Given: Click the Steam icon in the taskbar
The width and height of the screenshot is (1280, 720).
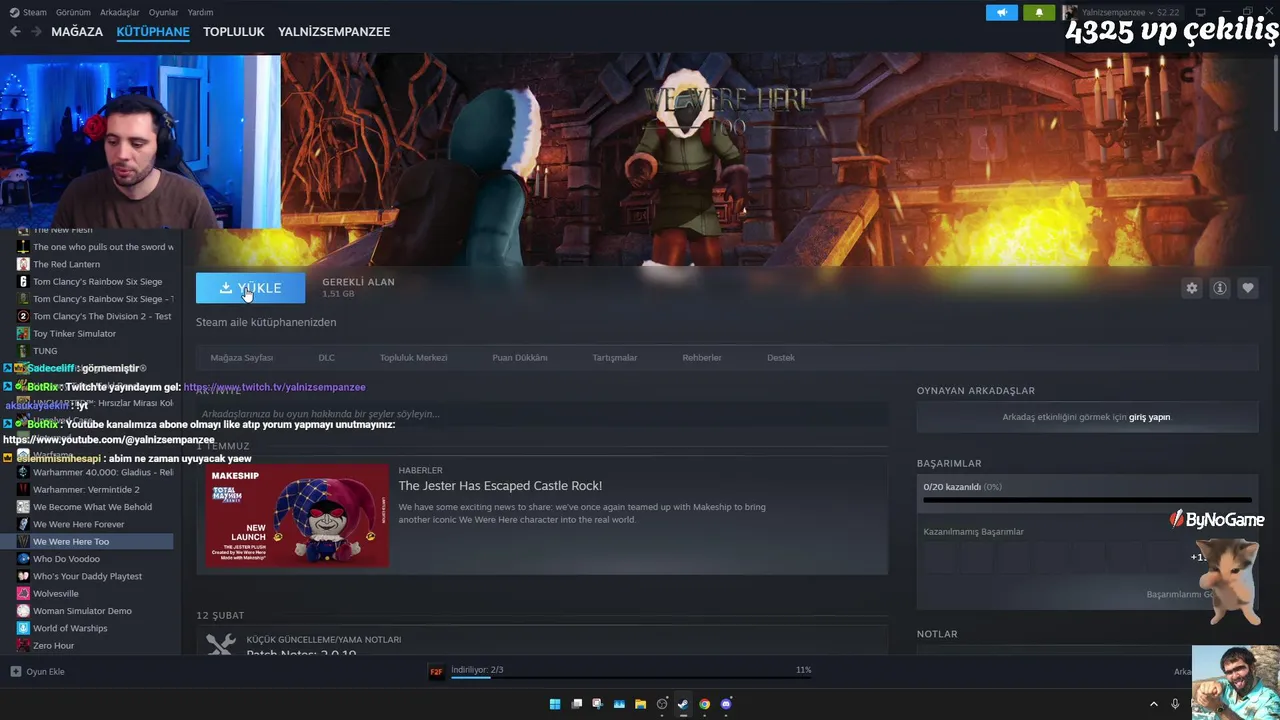Looking at the screenshot, I should (683, 704).
